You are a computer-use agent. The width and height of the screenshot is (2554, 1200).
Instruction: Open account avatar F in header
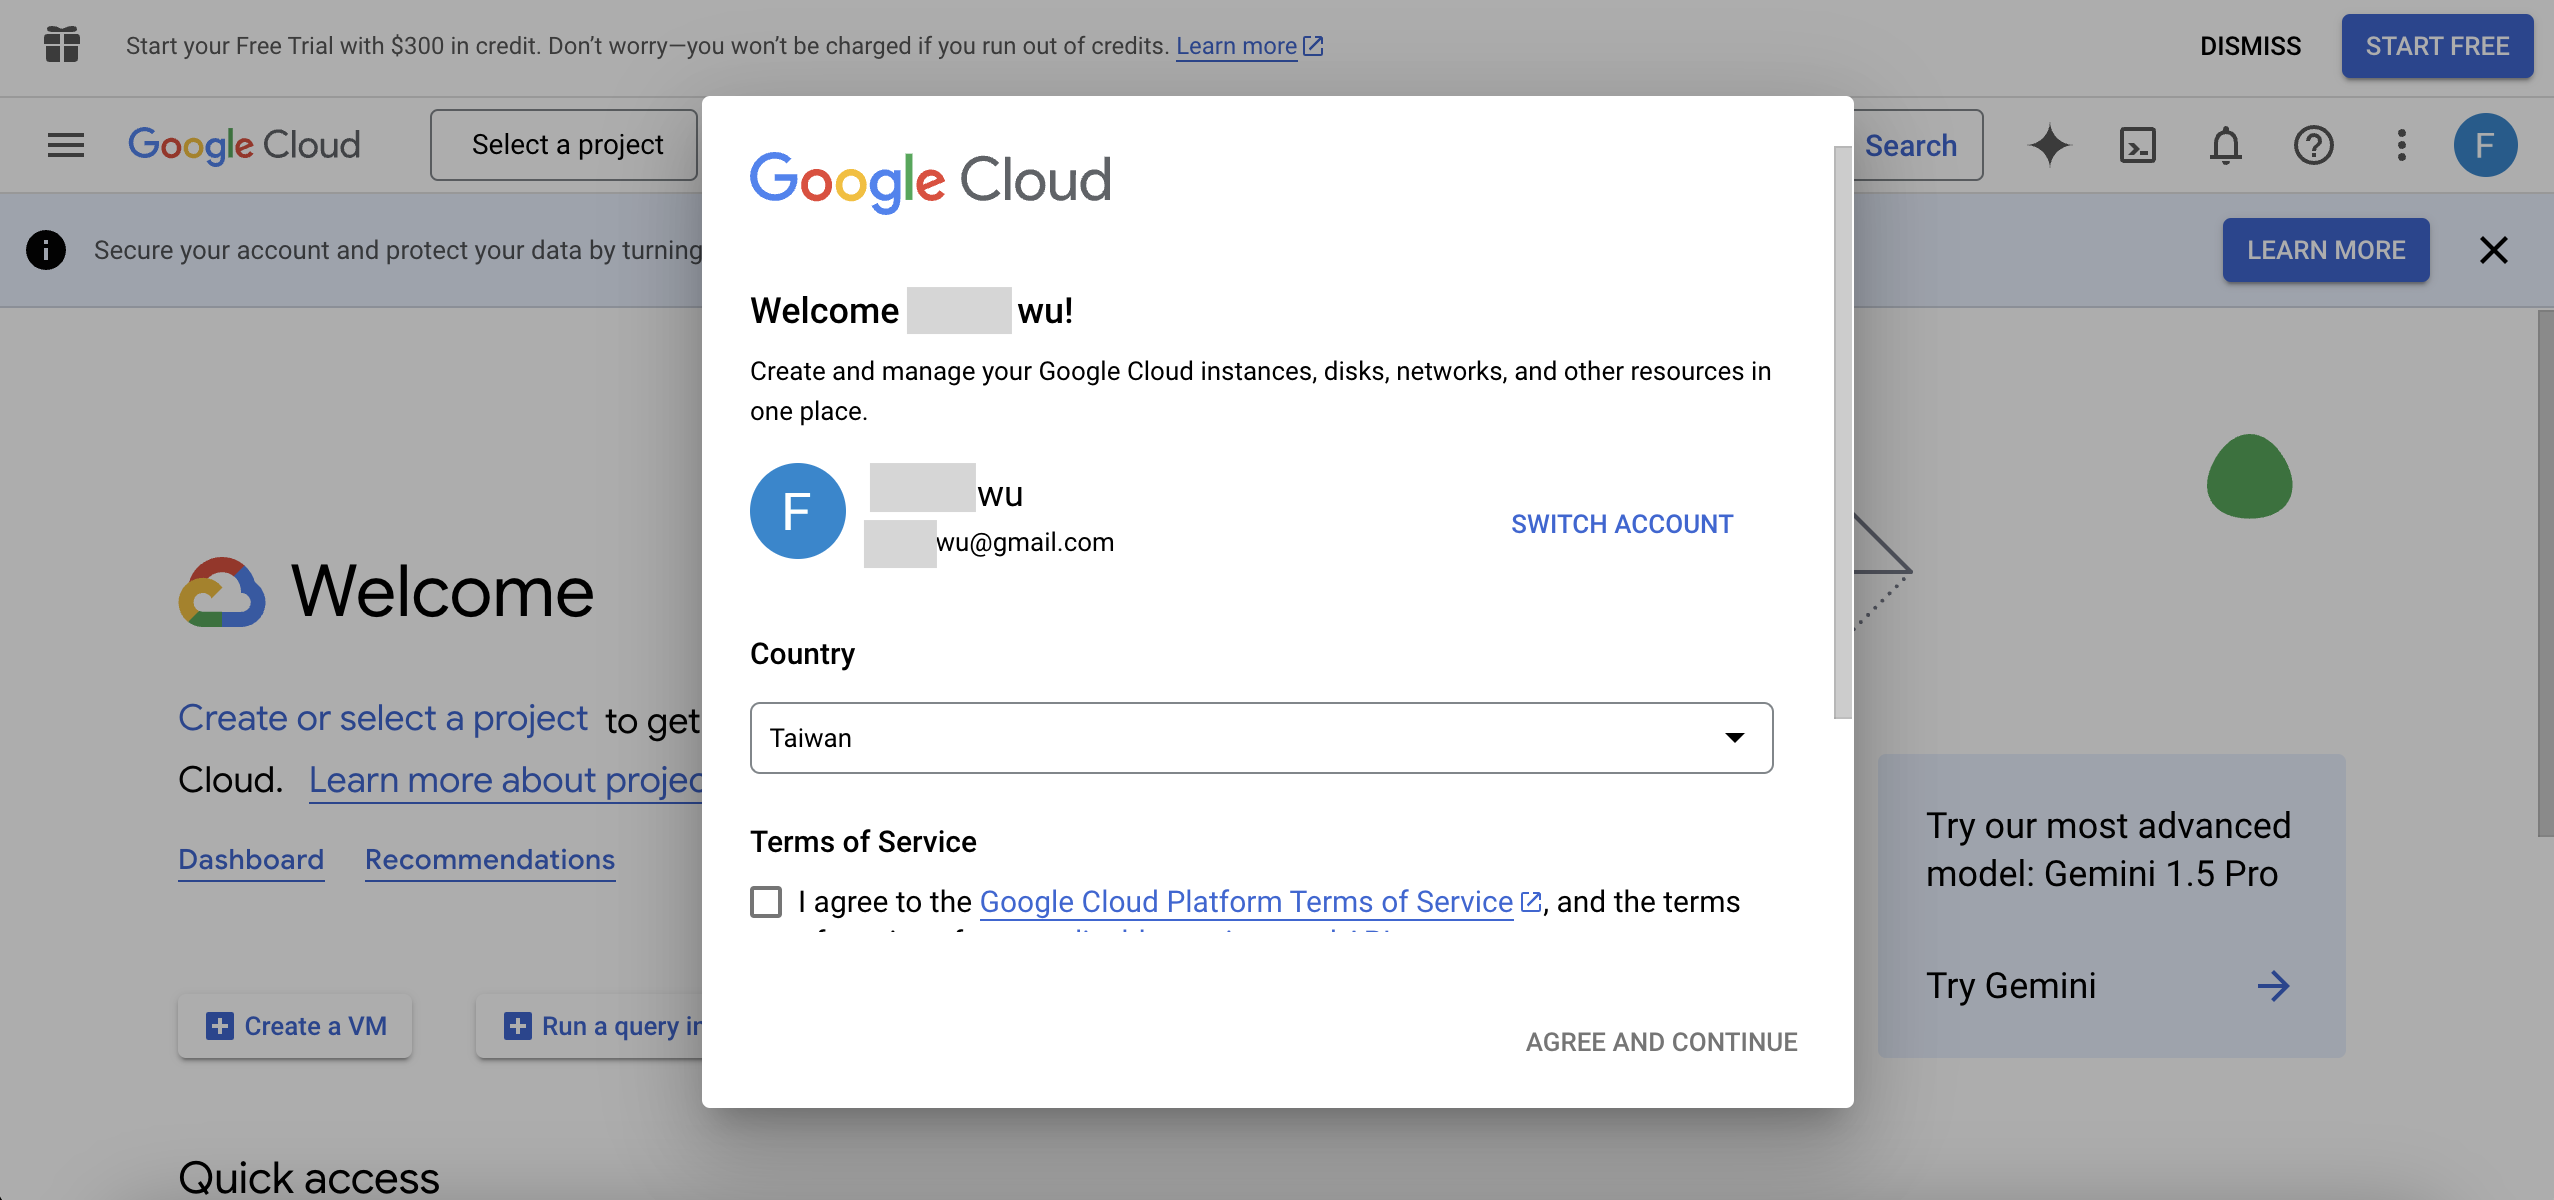pos(2485,145)
